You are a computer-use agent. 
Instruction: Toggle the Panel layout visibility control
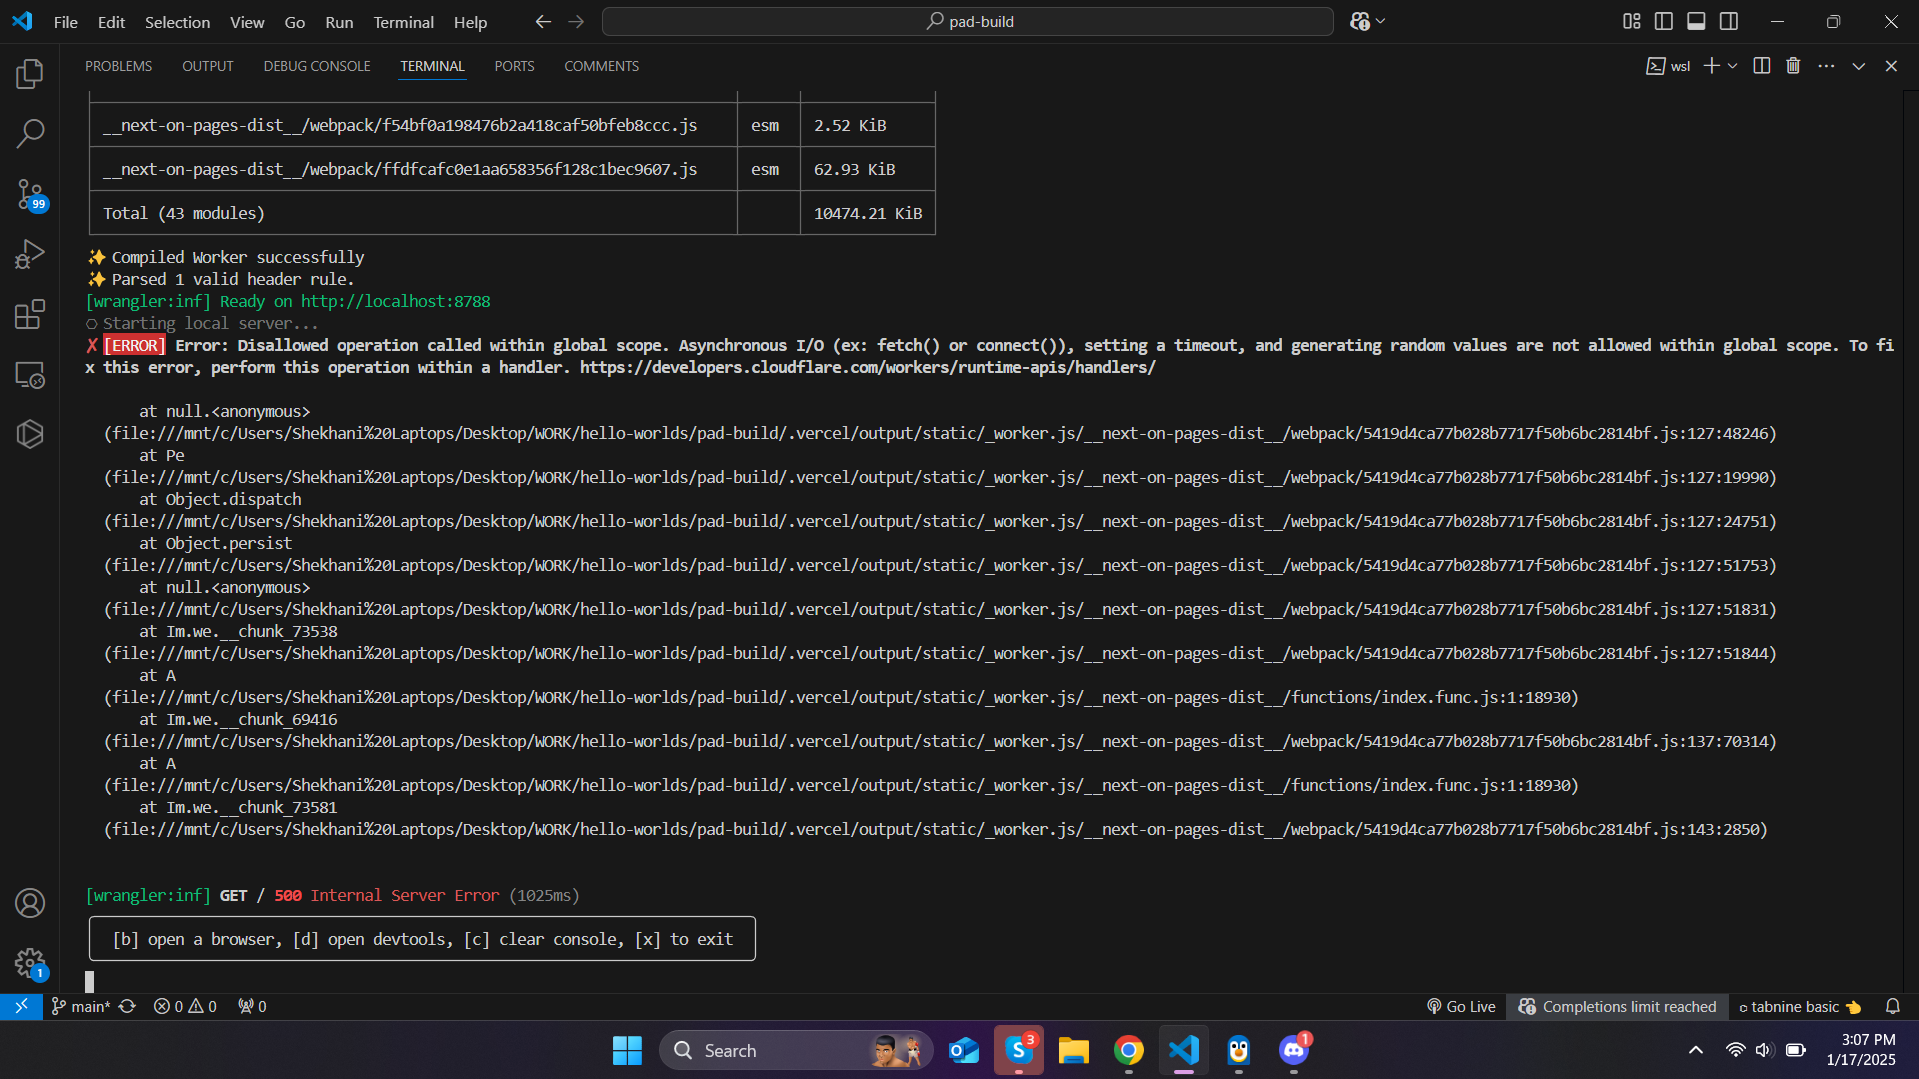[x=1696, y=20]
